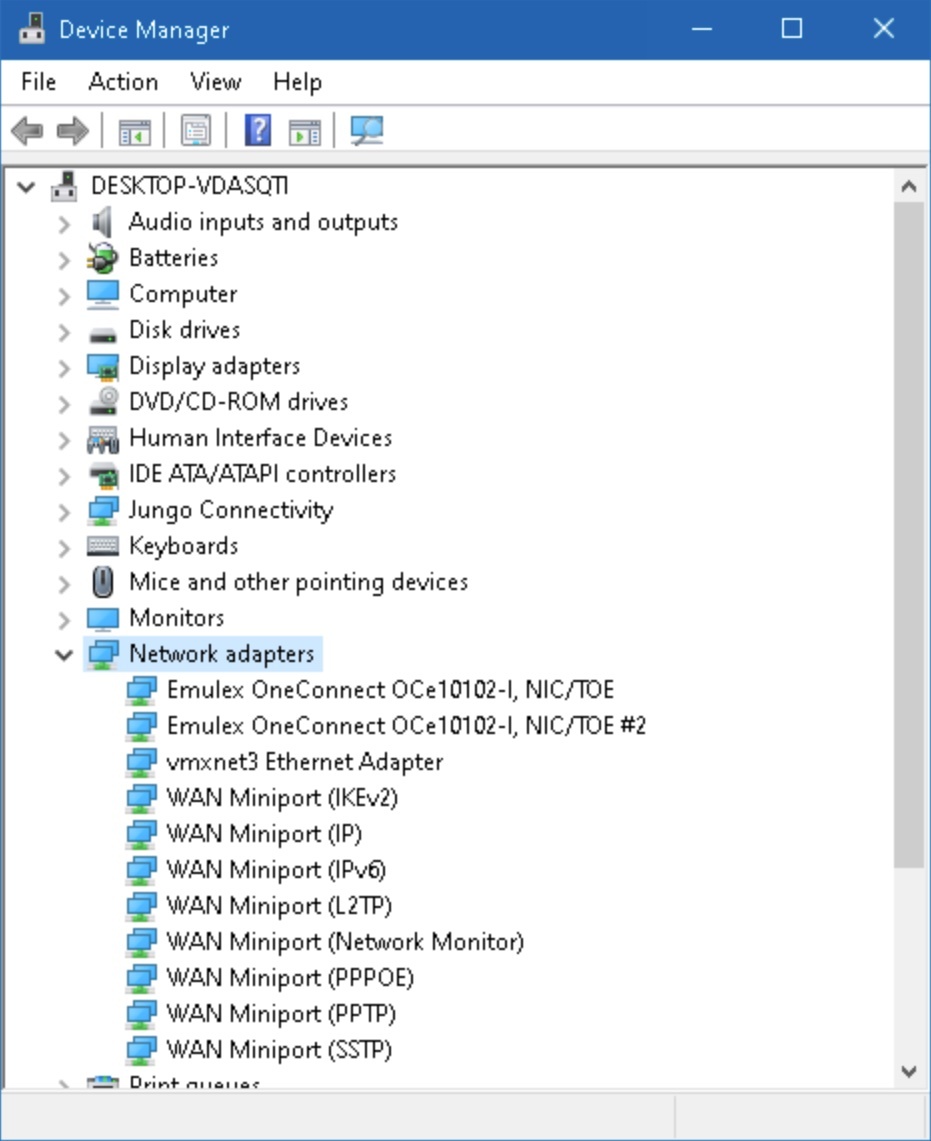Open the Action menu

123,82
